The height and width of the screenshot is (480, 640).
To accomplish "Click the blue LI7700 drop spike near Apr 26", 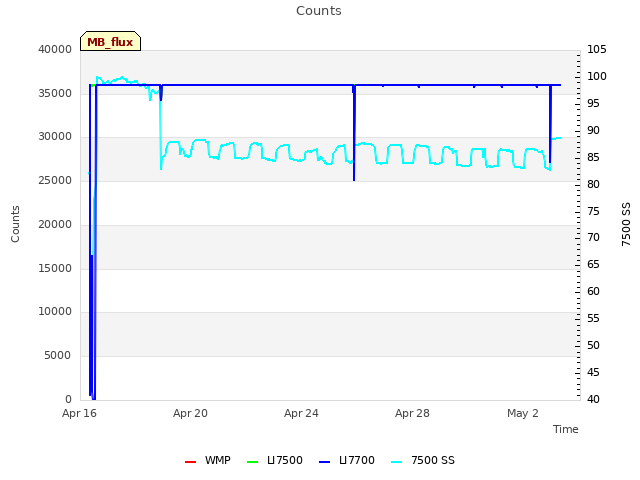I will tap(354, 133).
